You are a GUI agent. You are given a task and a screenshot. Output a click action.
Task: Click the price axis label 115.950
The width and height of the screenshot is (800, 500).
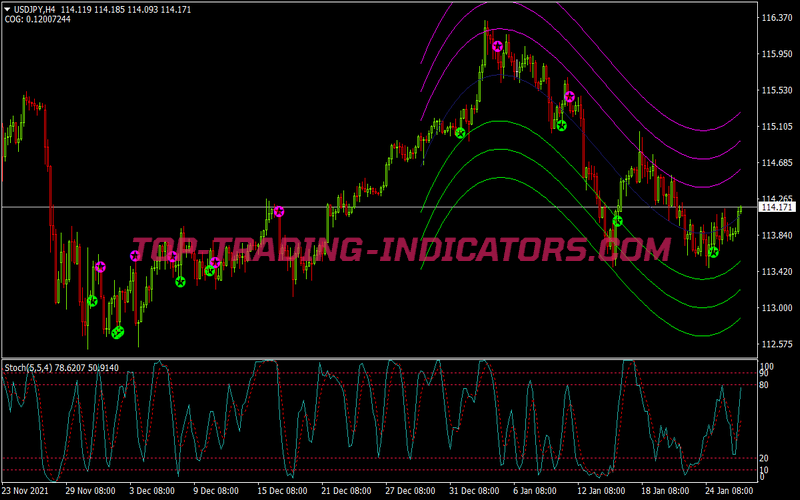[777, 54]
